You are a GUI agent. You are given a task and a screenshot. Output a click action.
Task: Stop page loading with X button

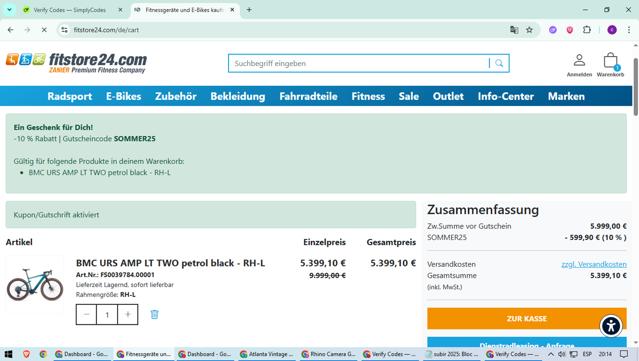pos(44,30)
